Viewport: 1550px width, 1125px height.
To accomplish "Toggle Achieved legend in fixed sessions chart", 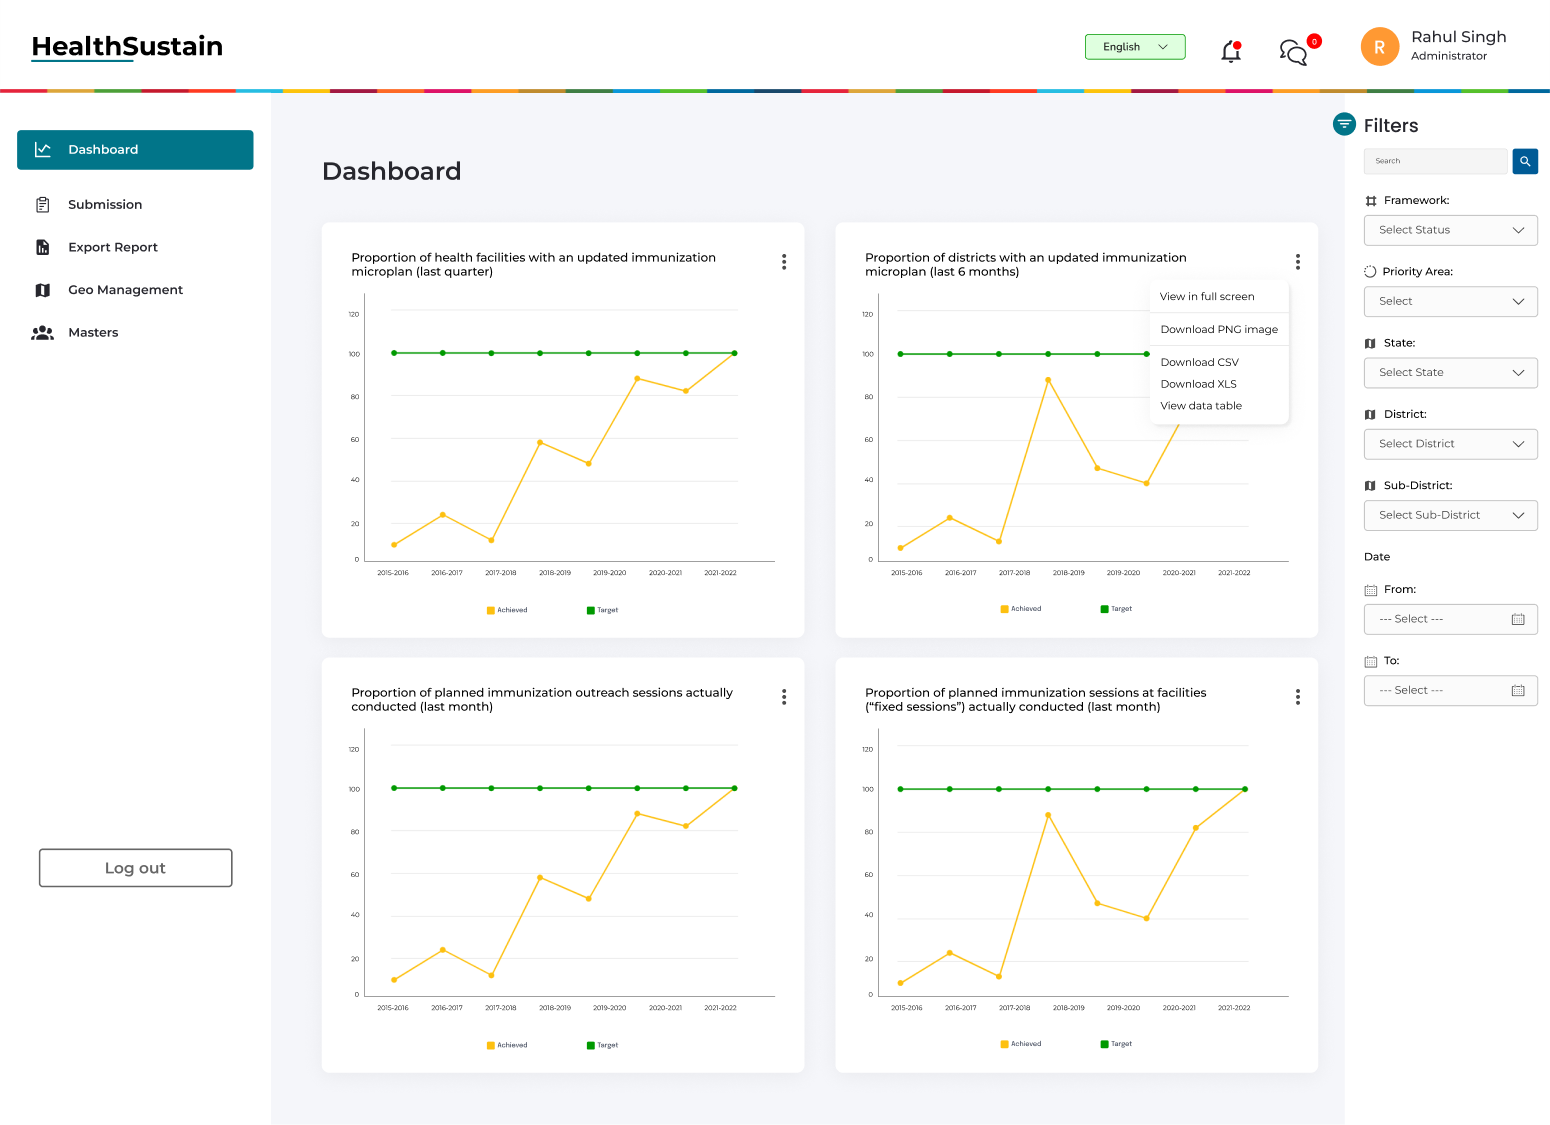I will pyautogui.click(x=1021, y=1044).
